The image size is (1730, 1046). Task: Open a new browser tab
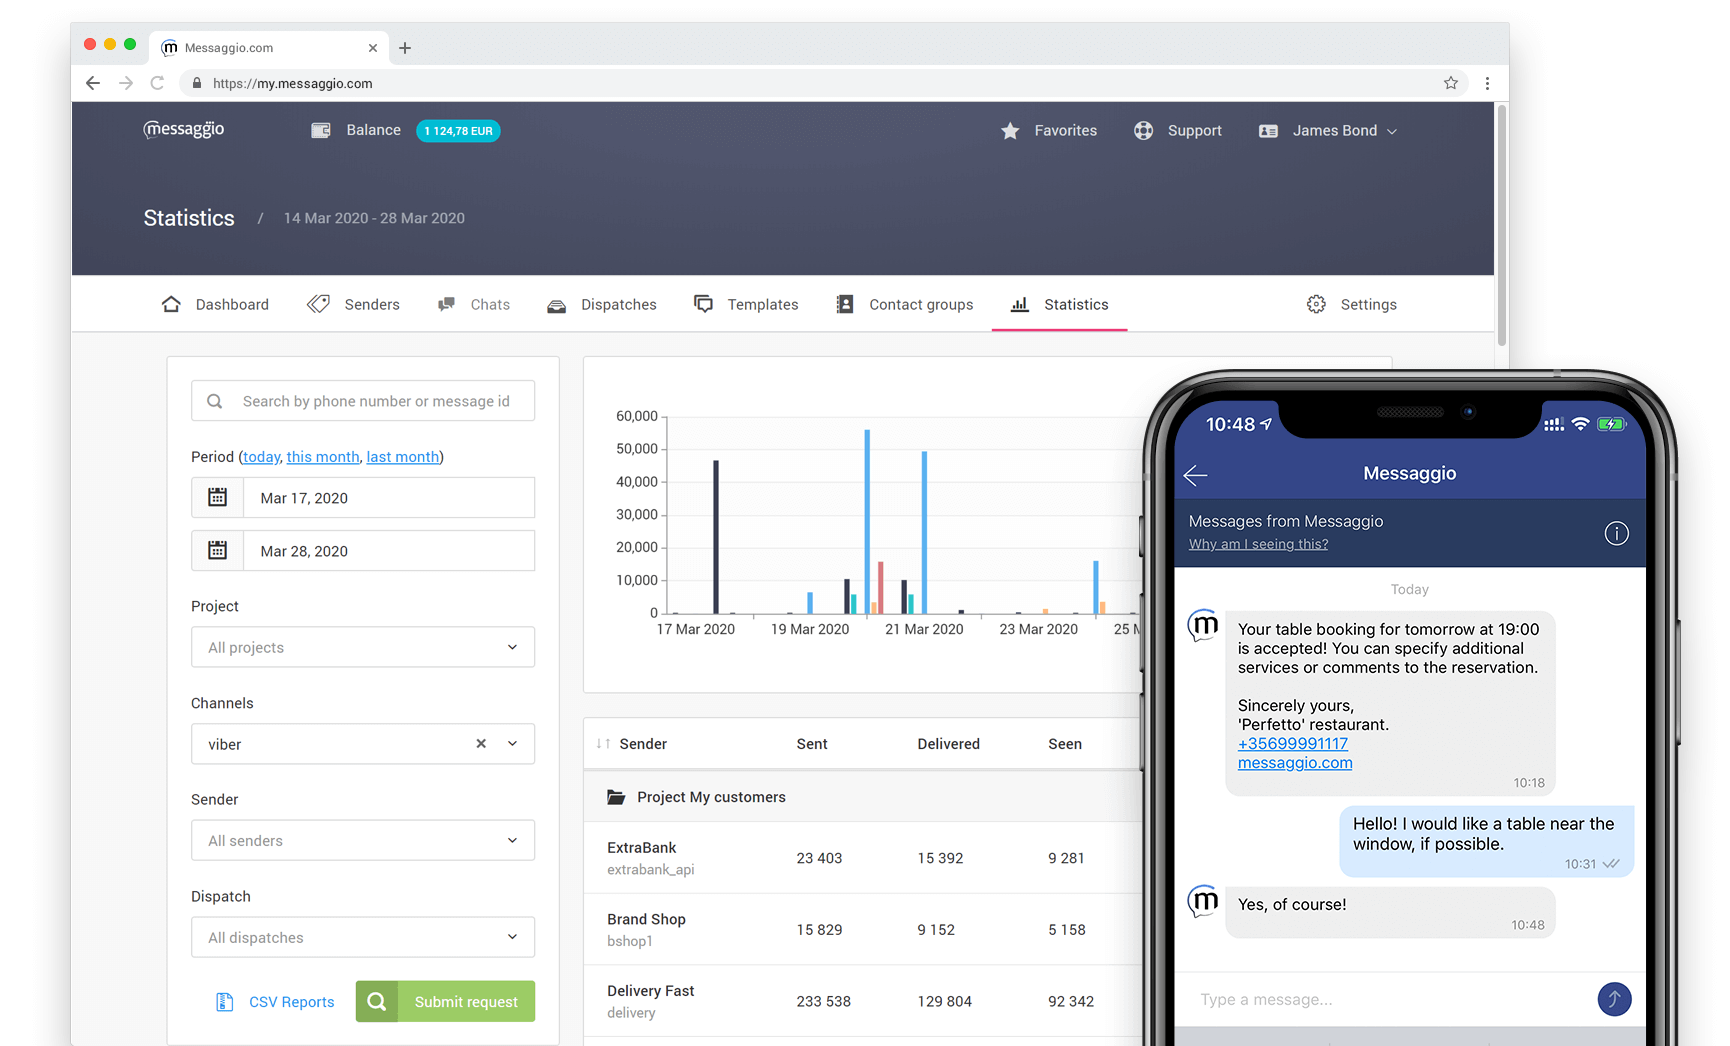pyautogui.click(x=405, y=48)
